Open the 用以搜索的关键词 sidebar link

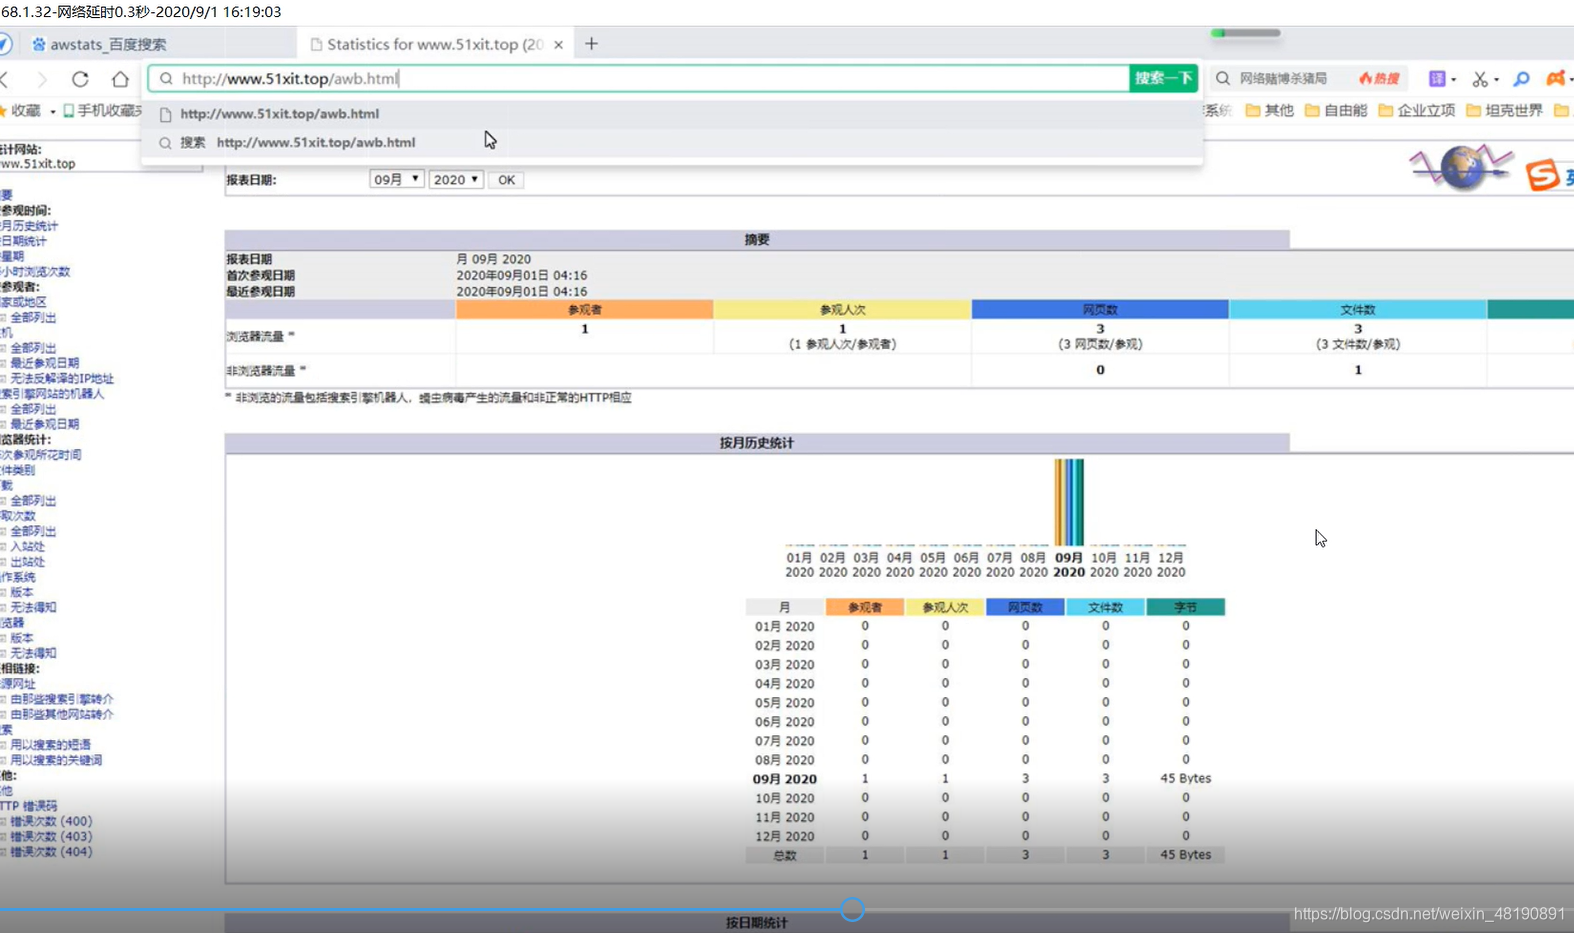tap(56, 760)
